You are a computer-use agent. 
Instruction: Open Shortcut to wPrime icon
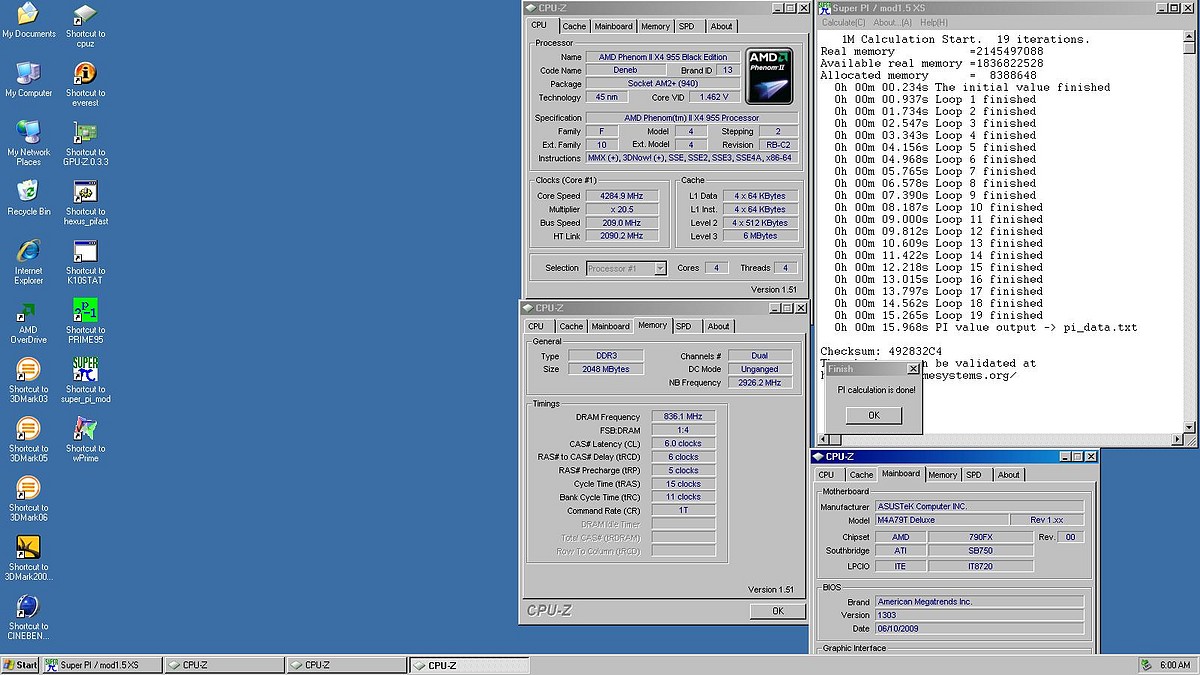86,439
